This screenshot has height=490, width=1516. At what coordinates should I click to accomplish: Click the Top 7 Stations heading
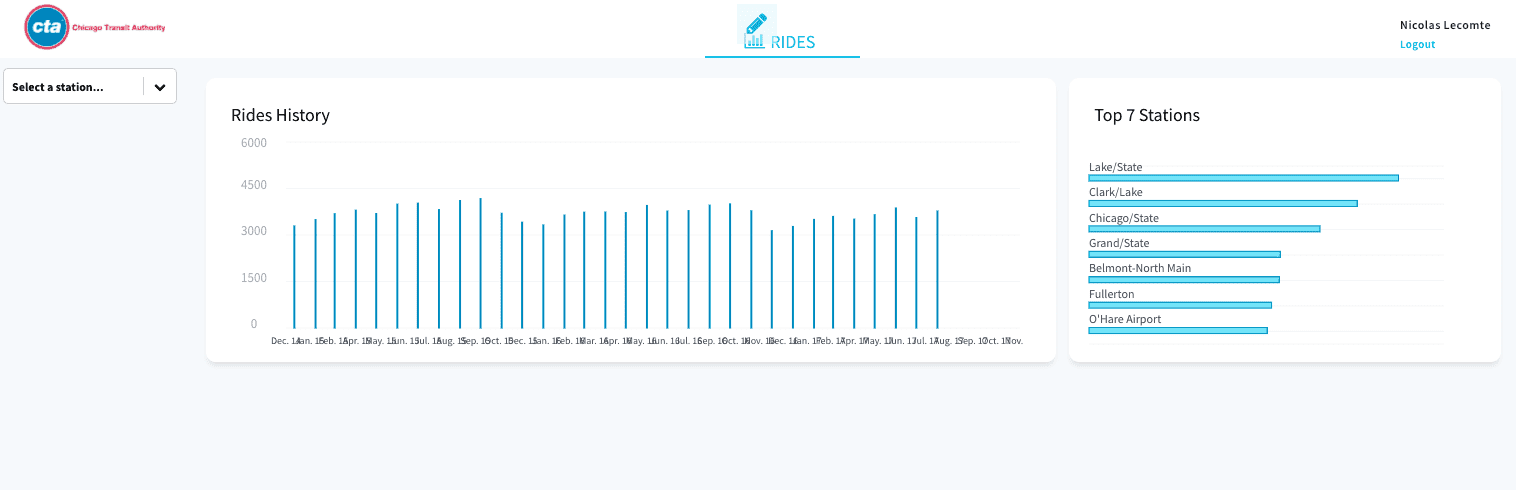pos(1147,115)
